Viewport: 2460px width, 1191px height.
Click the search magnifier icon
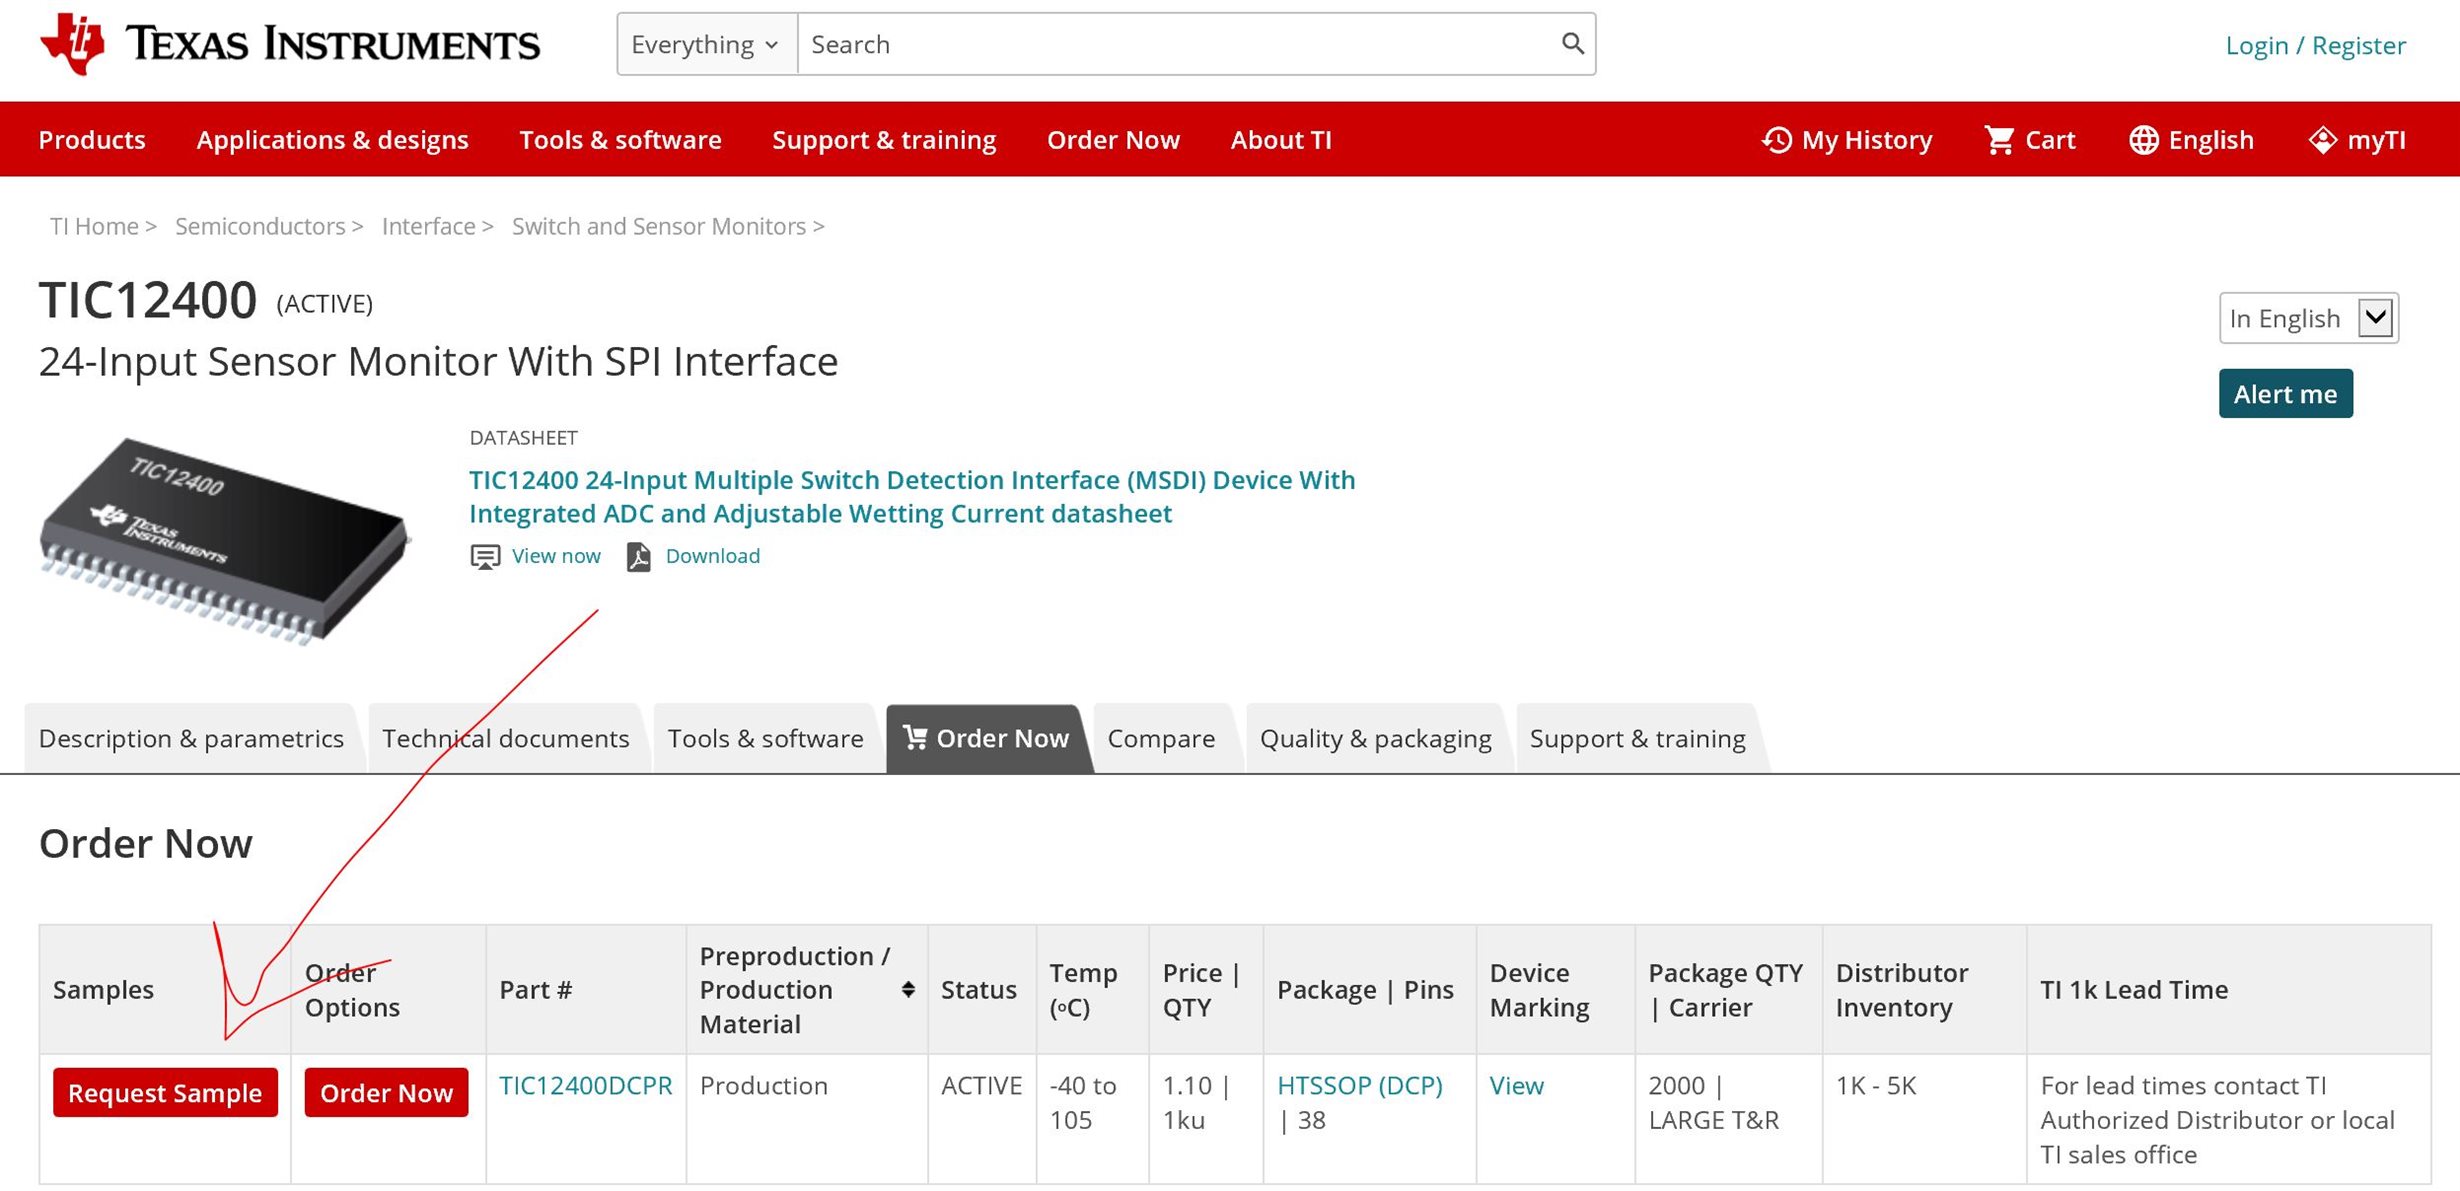1572,44
